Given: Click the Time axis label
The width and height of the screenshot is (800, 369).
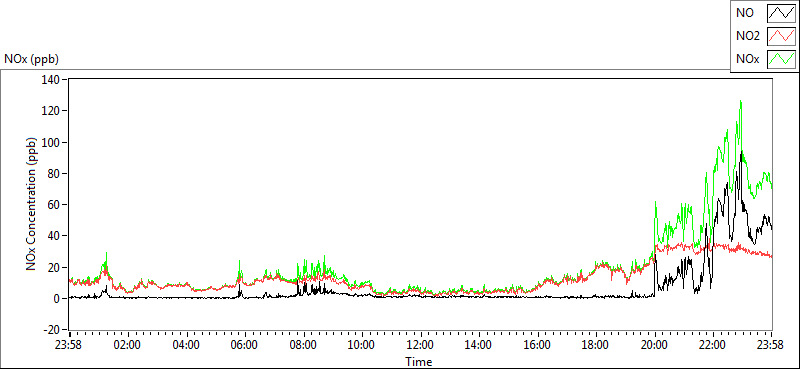Looking at the screenshot, I should (x=419, y=362).
